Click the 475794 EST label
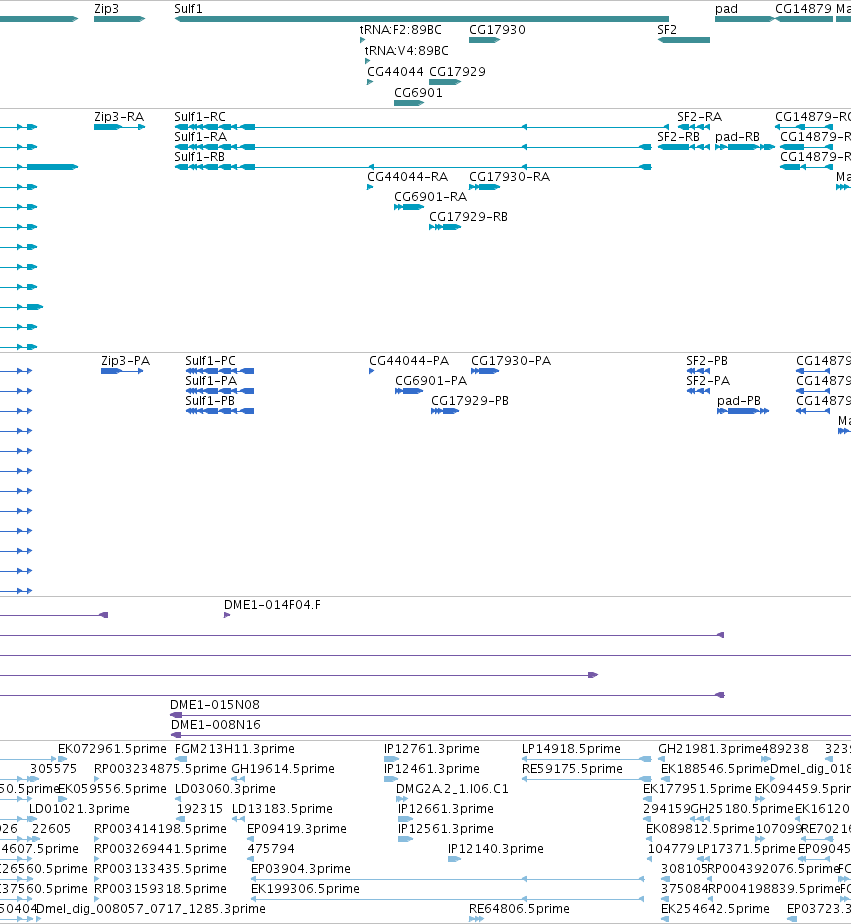Screen dimensions: 851x924 click(x=271, y=849)
